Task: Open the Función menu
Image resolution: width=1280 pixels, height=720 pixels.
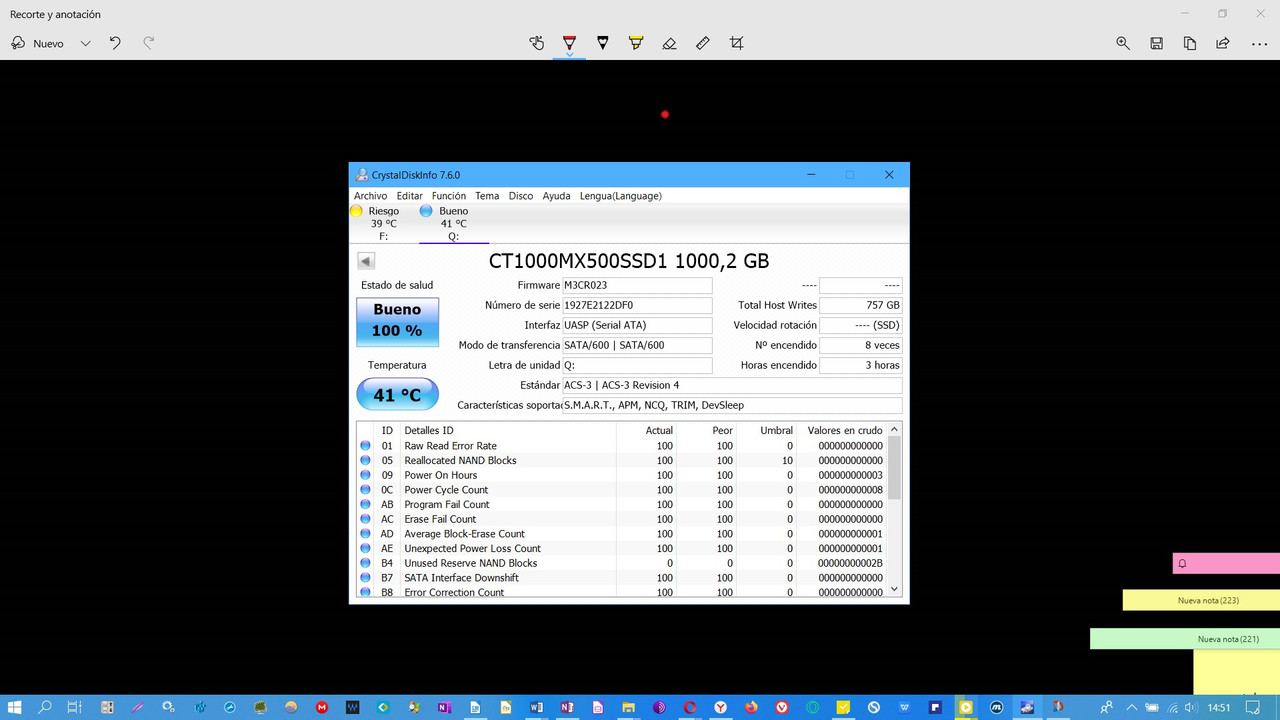Action: point(449,196)
